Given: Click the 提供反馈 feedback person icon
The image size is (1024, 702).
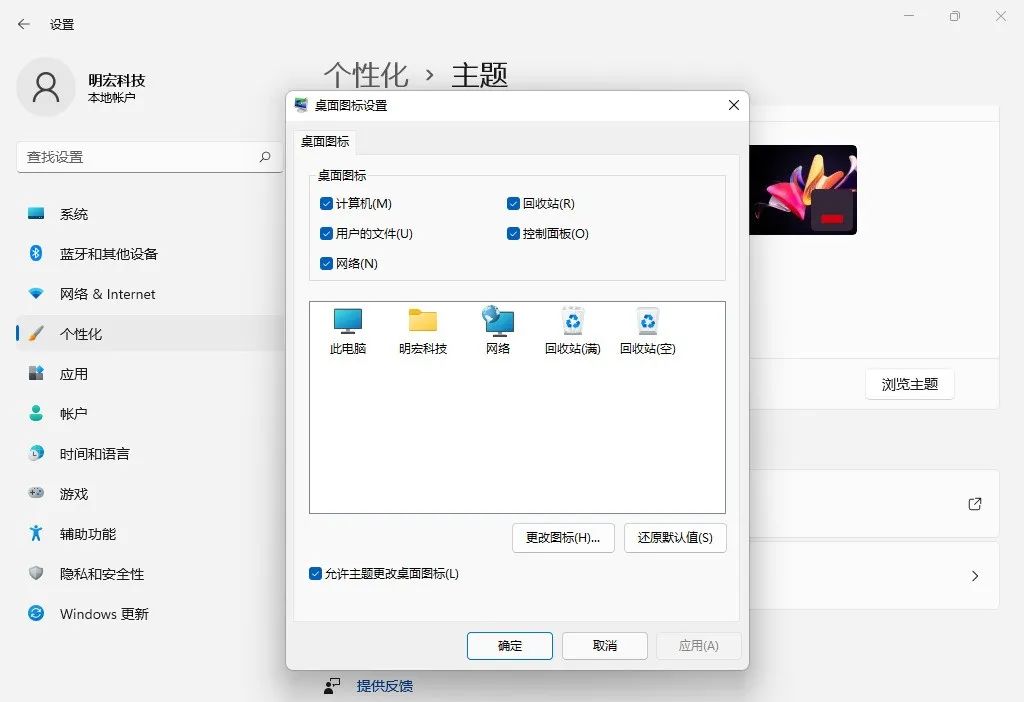Looking at the screenshot, I should (332, 686).
